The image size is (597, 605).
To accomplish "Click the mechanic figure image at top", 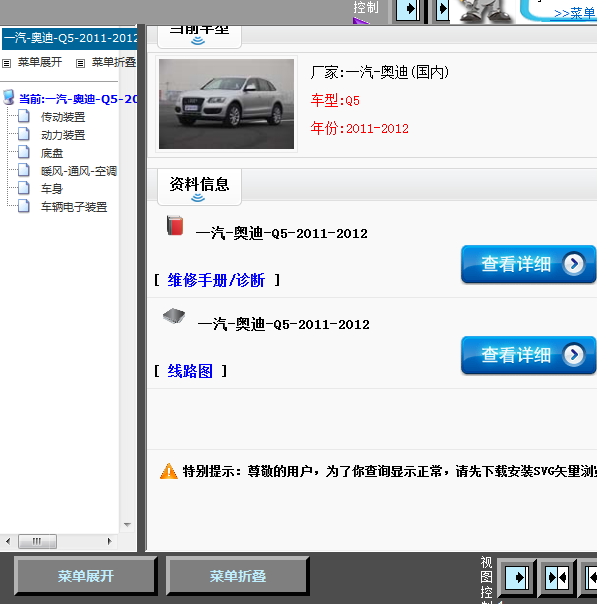I will tap(486, 11).
